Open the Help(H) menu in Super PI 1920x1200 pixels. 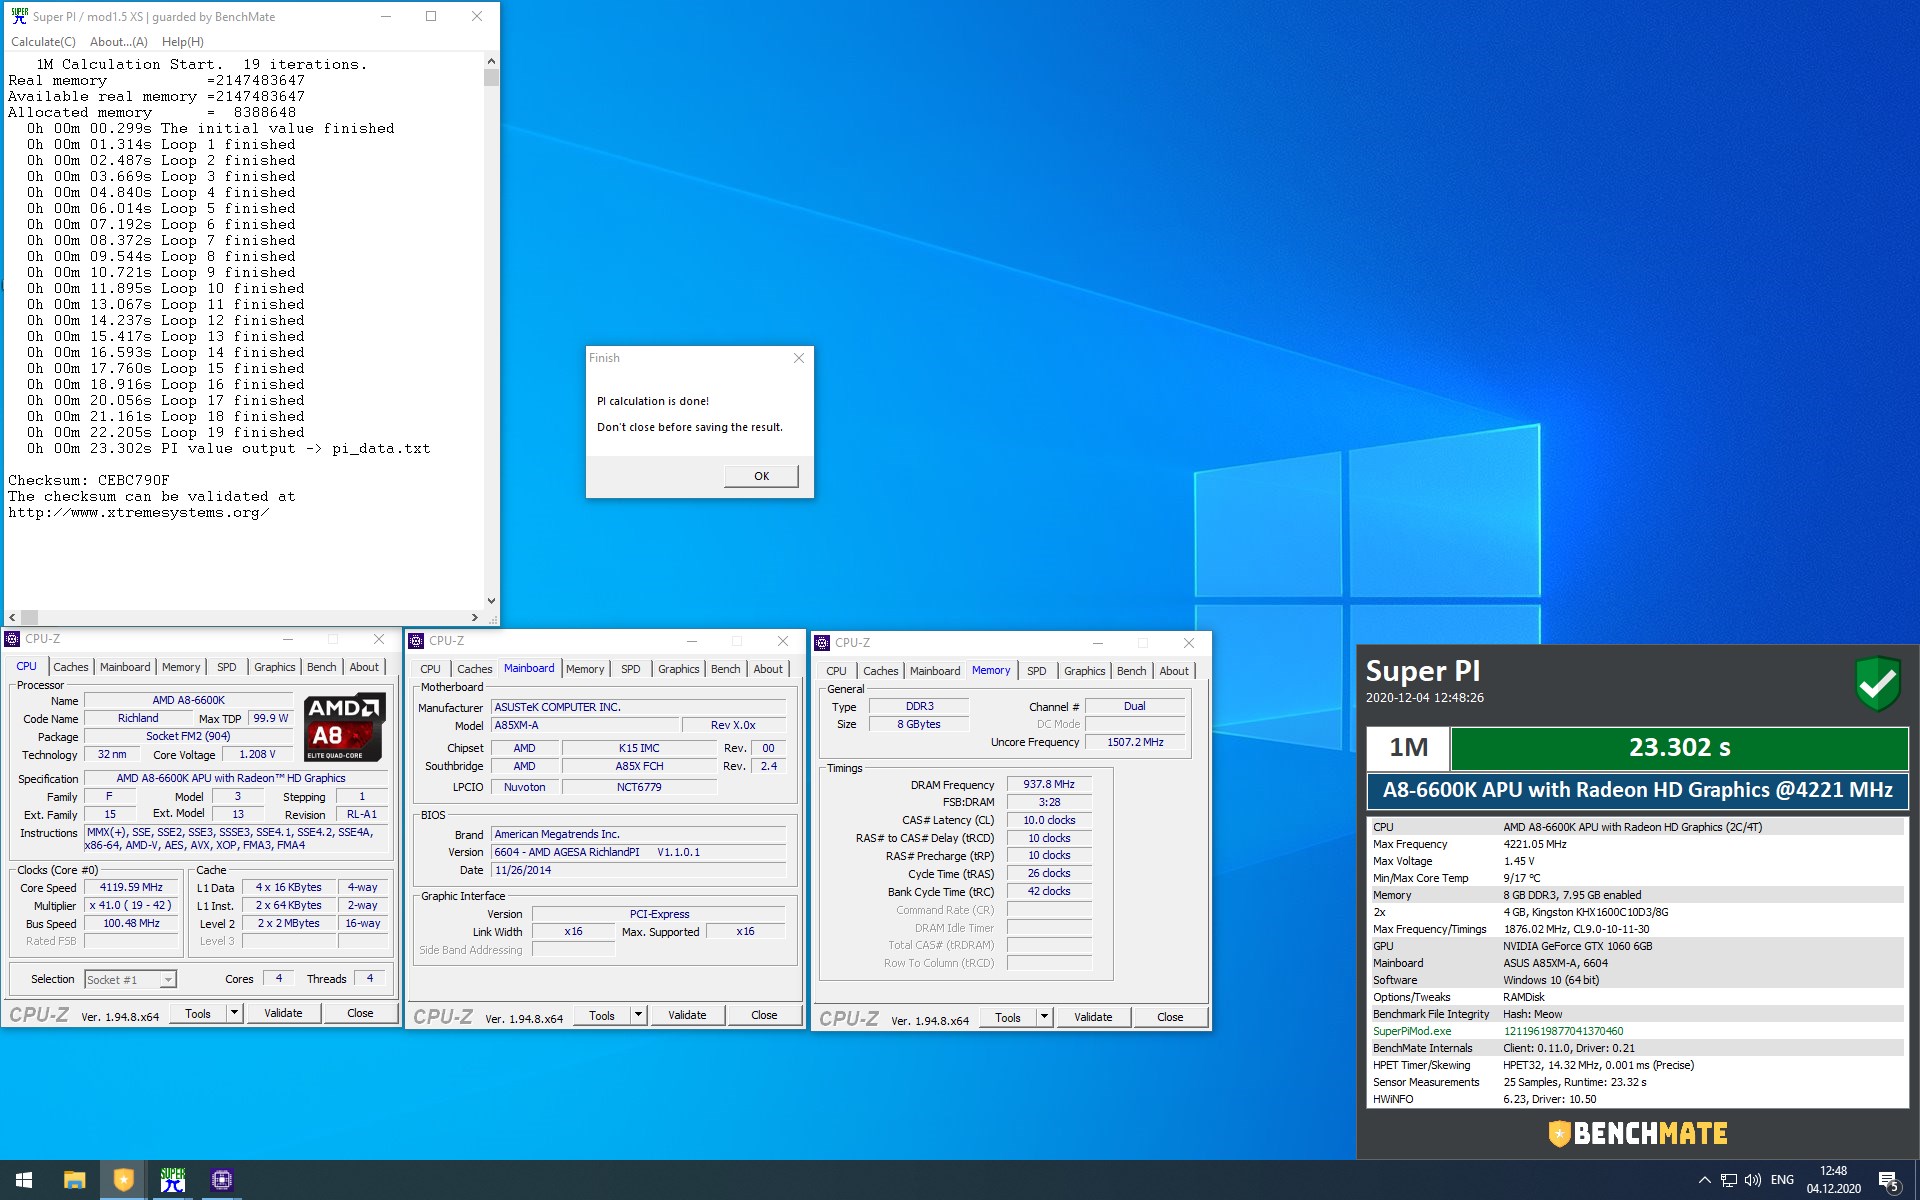(x=182, y=42)
